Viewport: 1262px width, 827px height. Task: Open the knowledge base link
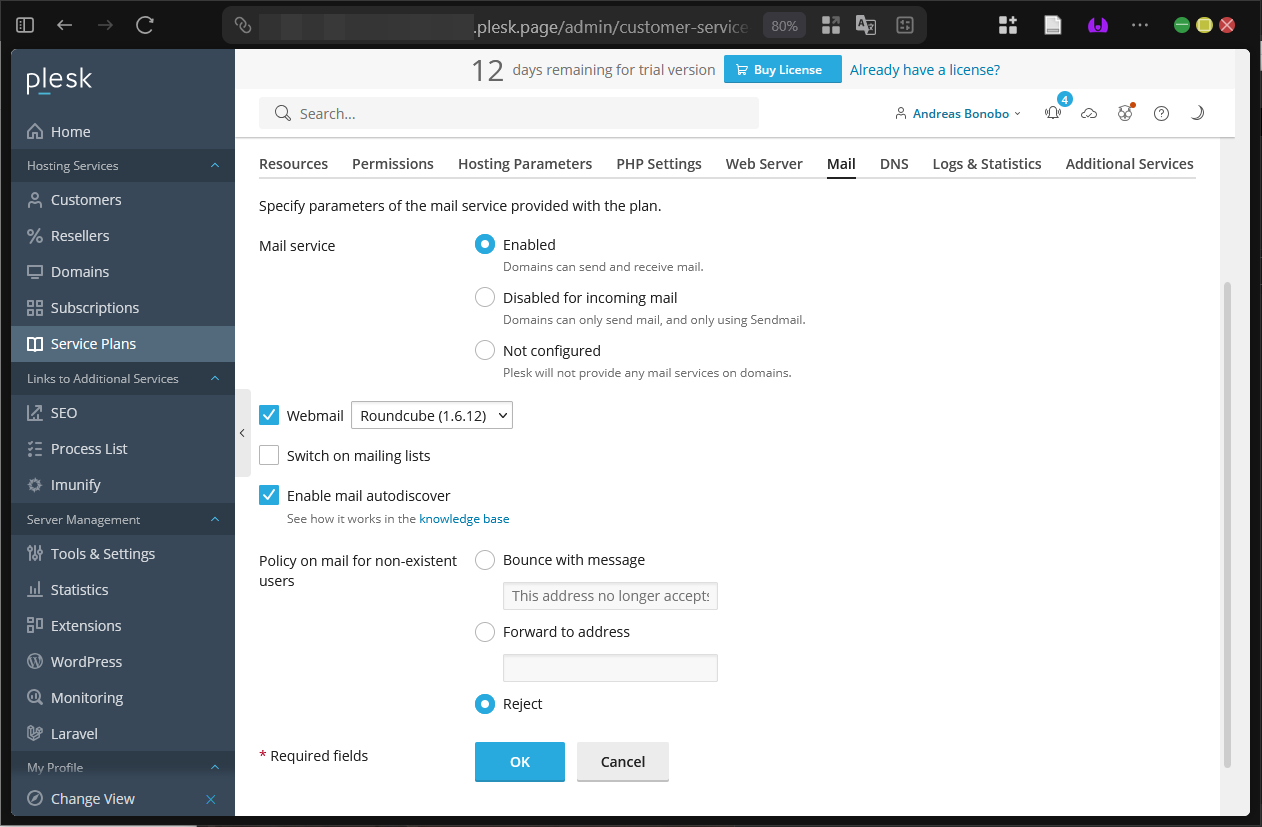(x=464, y=519)
